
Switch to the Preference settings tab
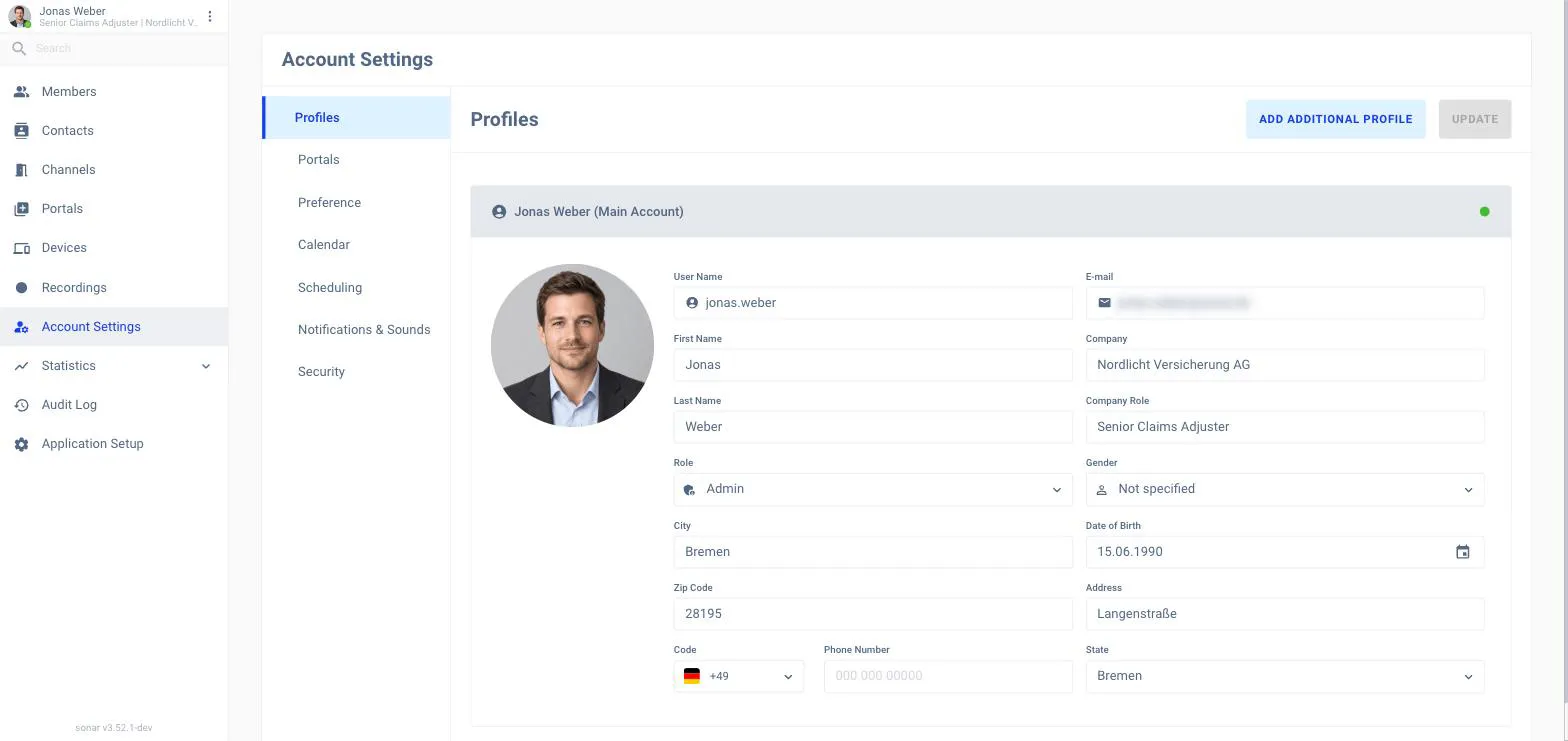click(x=357, y=202)
